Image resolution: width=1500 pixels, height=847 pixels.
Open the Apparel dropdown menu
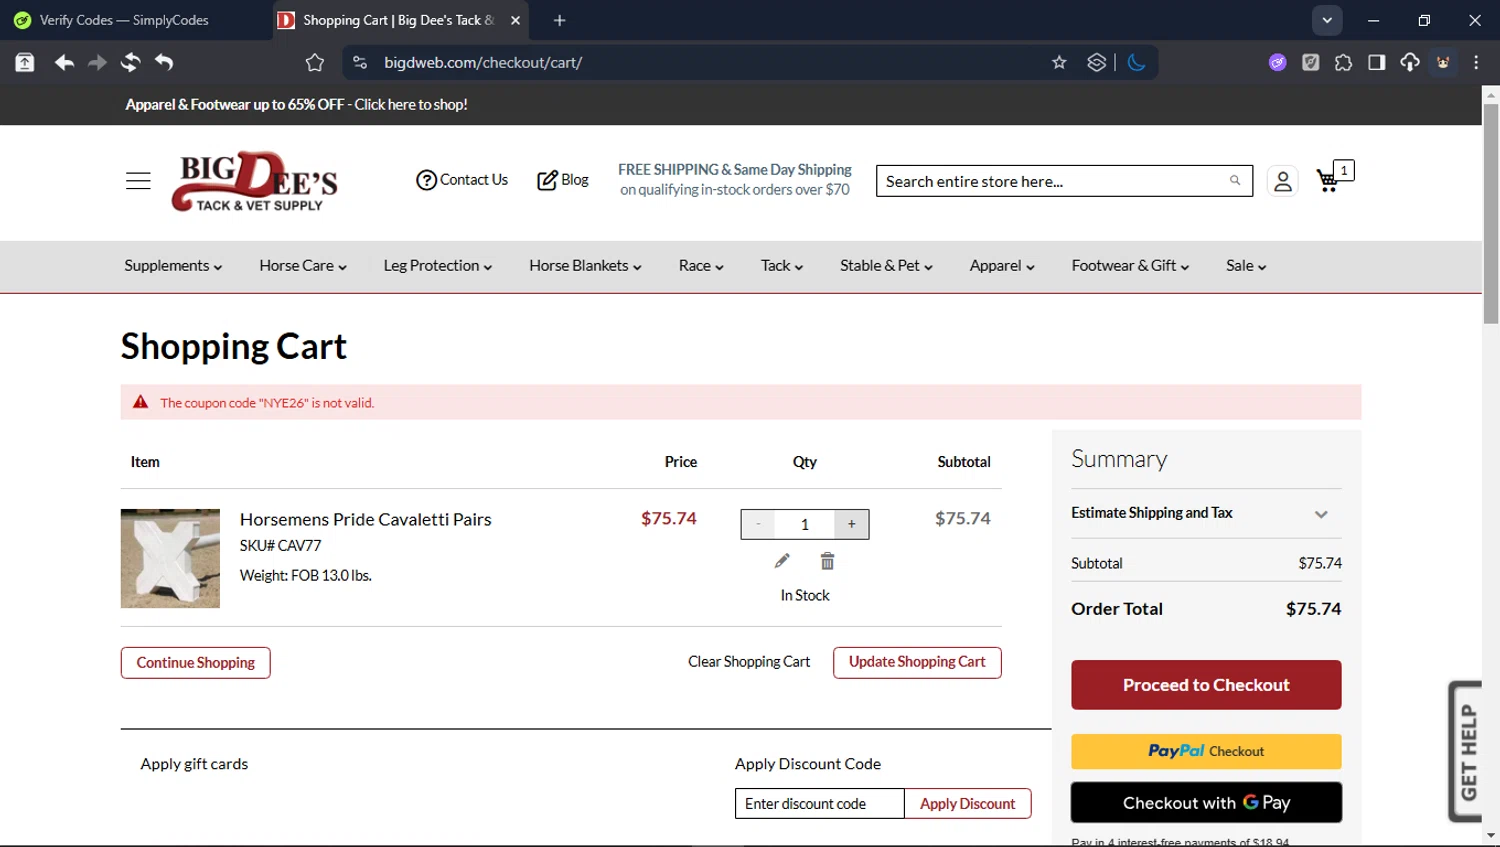(x=1002, y=266)
